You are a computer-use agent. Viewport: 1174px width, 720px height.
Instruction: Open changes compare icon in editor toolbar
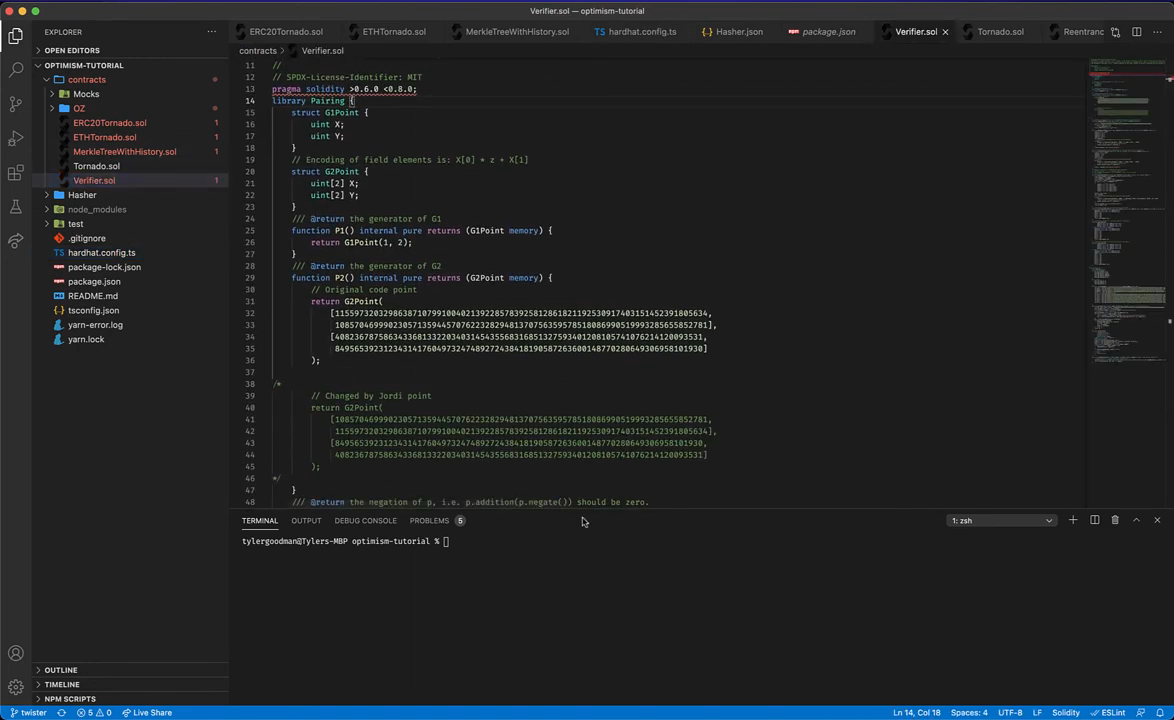pyautogui.click(x=1116, y=32)
